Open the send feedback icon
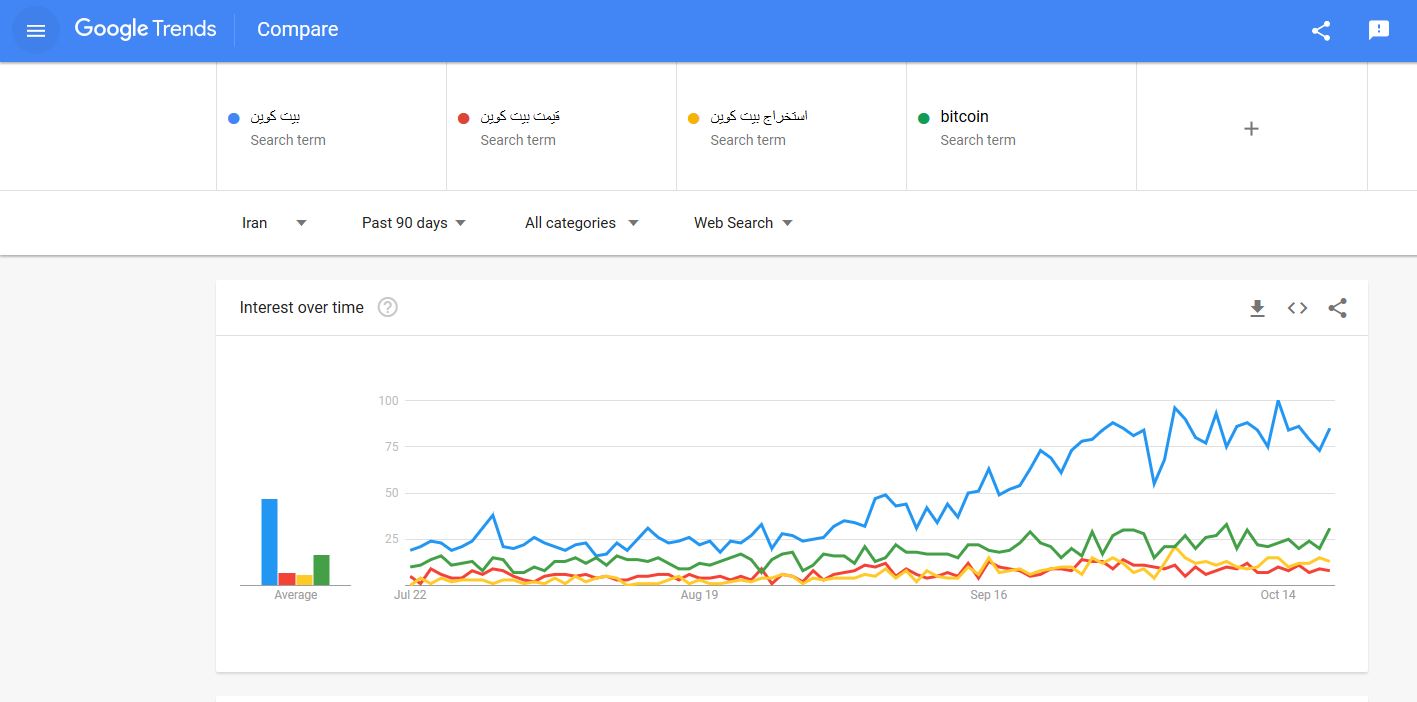Screen dimensions: 1417x702 [x=1379, y=30]
